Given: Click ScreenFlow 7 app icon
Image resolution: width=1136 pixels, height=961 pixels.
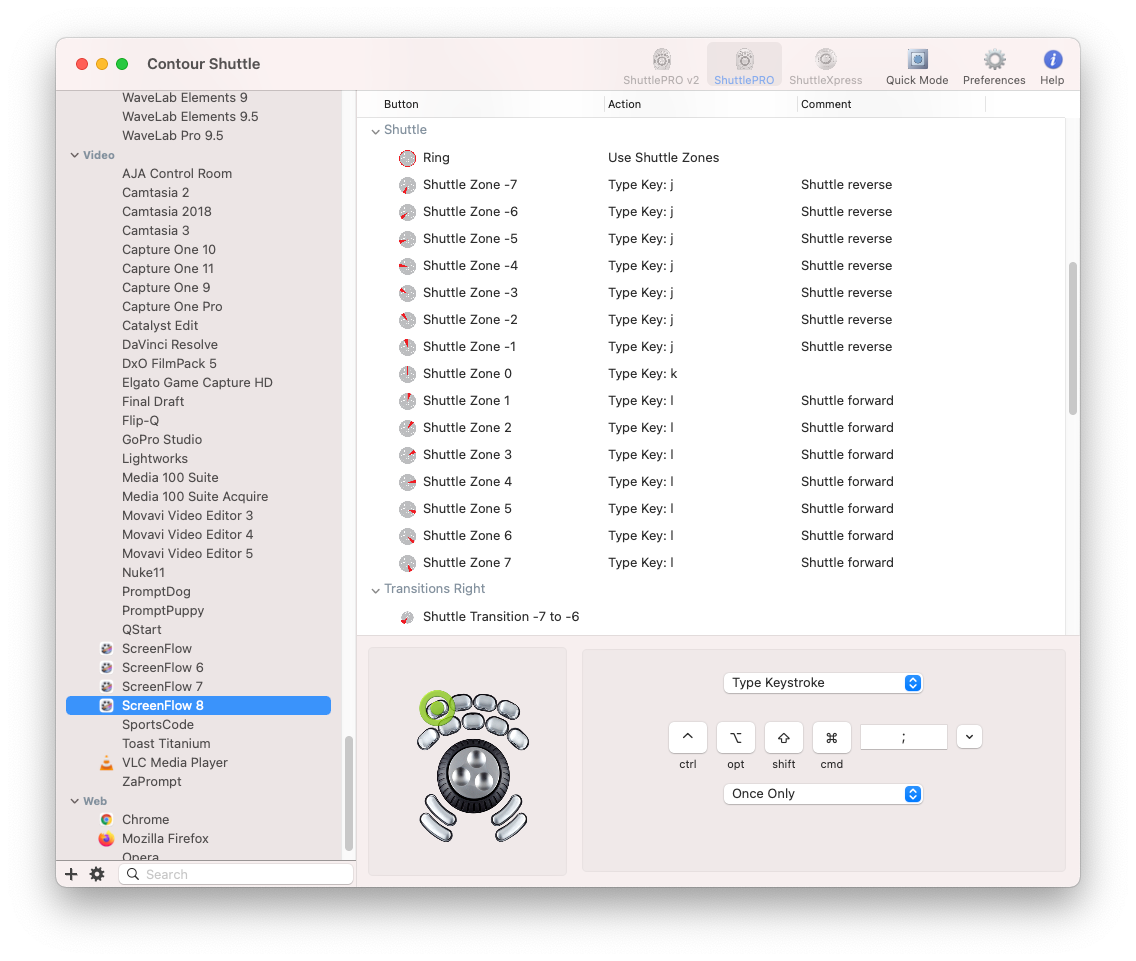Looking at the screenshot, I should point(106,686).
